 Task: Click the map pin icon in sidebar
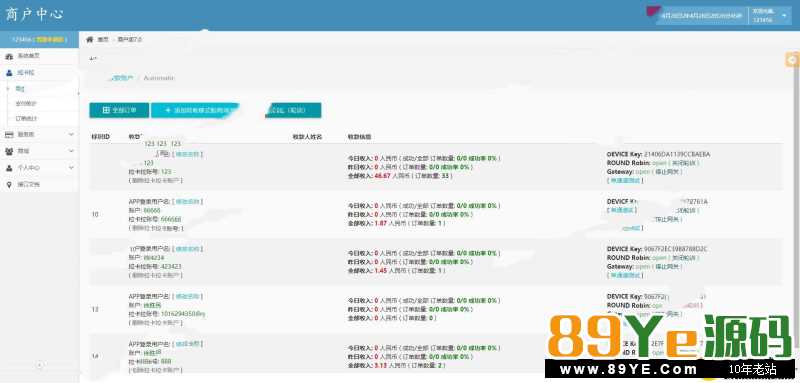(x=9, y=185)
